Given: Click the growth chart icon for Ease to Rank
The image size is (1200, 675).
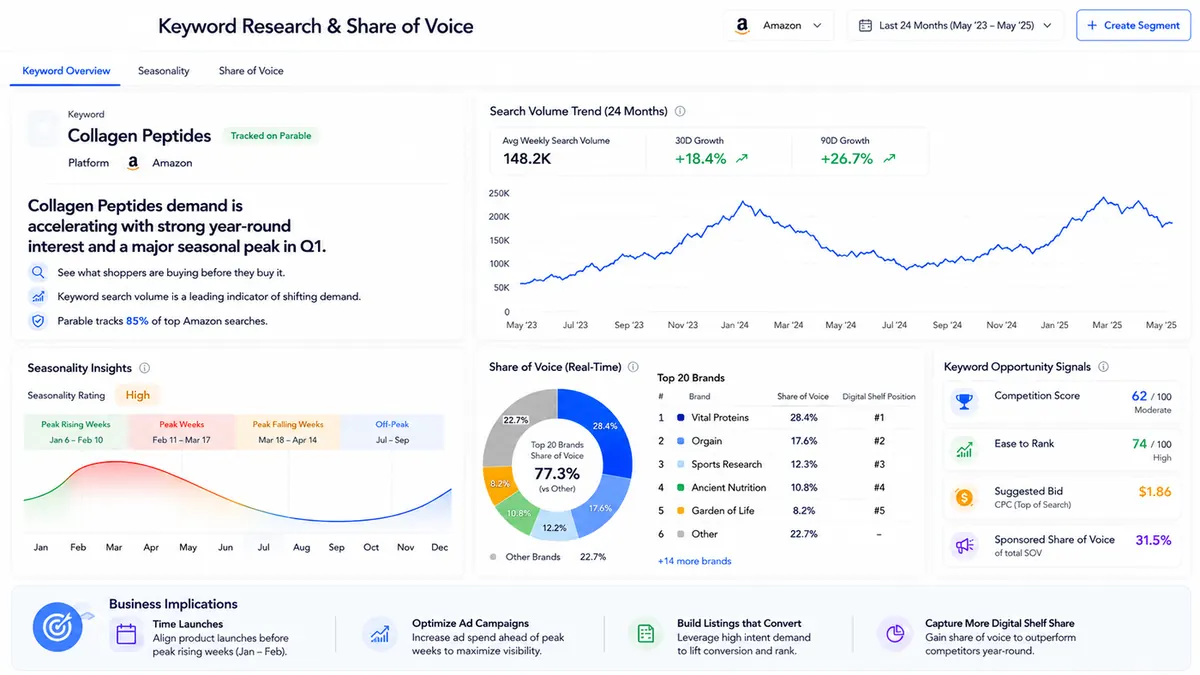Looking at the screenshot, I should (x=964, y=449).
